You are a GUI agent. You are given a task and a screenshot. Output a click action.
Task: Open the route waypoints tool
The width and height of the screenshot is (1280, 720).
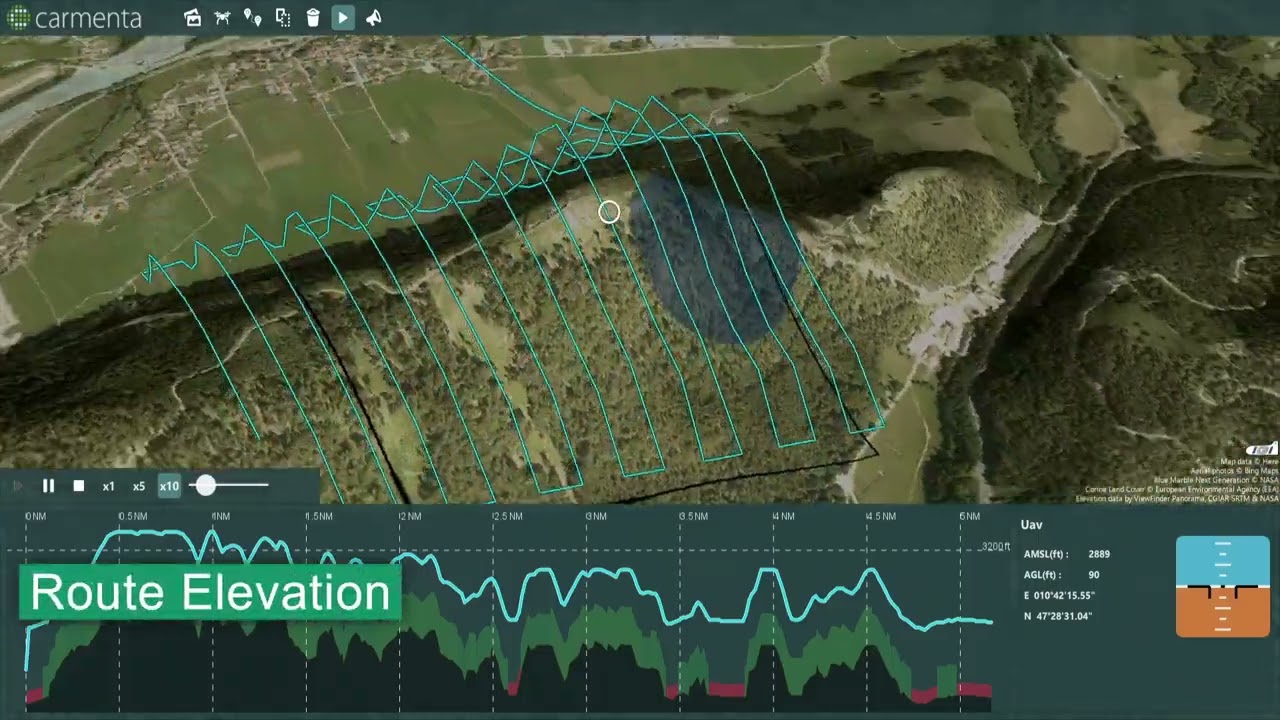(x=252, y=17)
